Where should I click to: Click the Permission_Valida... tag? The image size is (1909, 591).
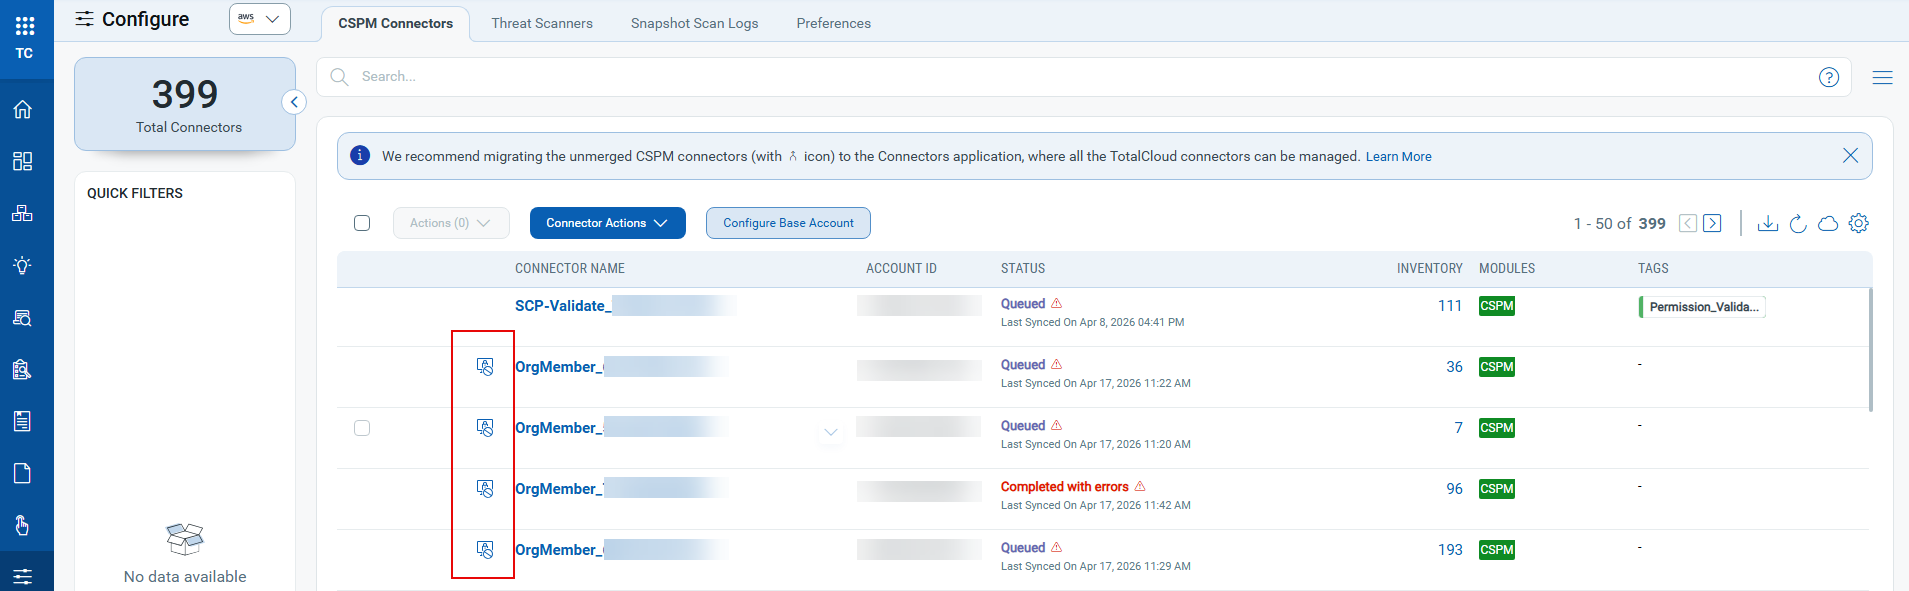pos(1702,307)
